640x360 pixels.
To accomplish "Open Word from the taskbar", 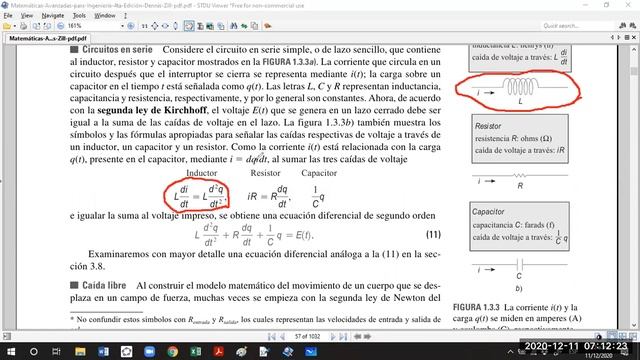I will click(x=103, y=351).
